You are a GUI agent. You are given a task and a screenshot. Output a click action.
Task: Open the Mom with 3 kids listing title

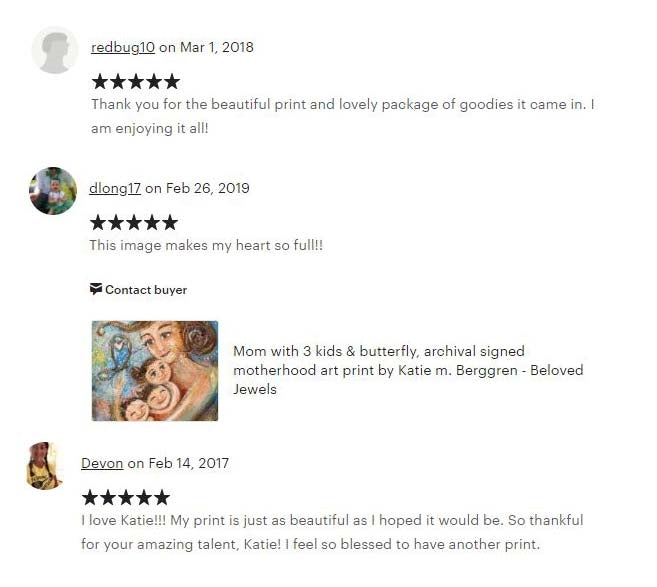[x=408, y=370]
